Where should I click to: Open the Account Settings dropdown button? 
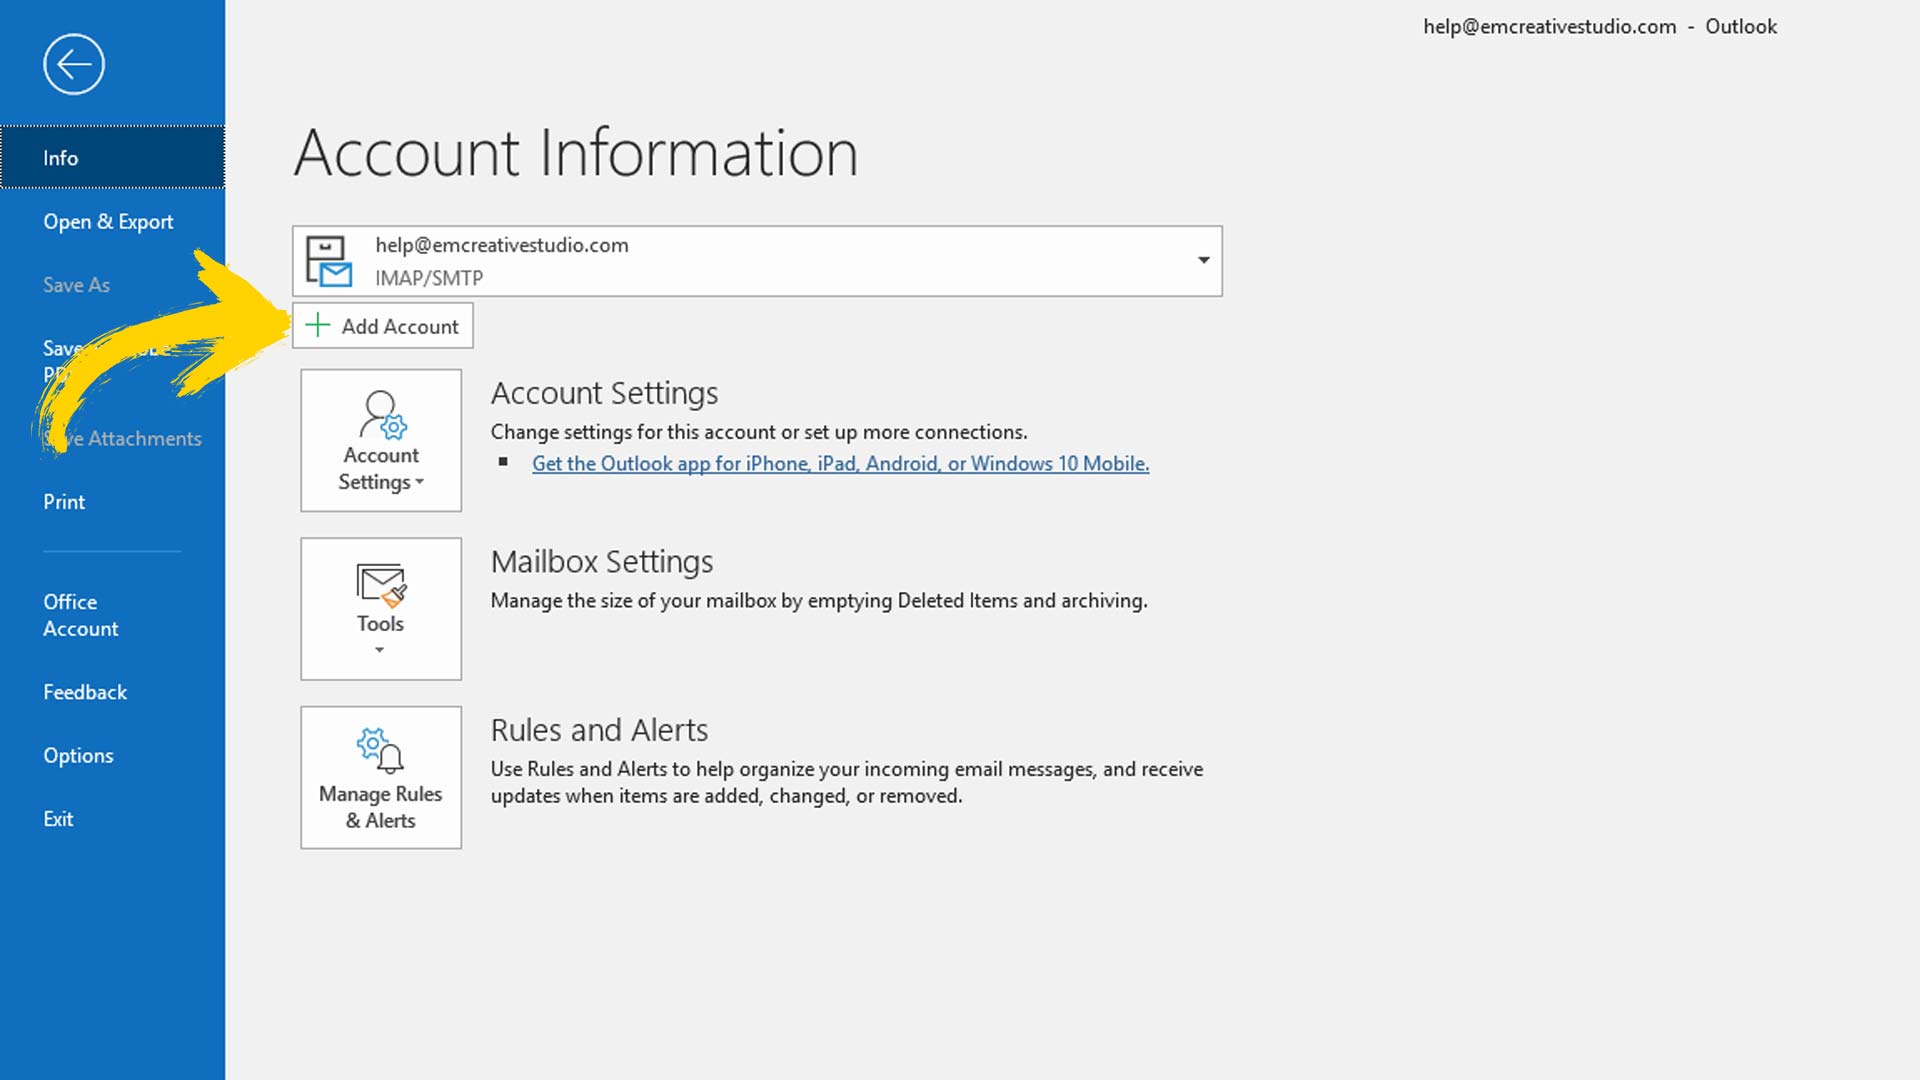(x=381, y=440)
